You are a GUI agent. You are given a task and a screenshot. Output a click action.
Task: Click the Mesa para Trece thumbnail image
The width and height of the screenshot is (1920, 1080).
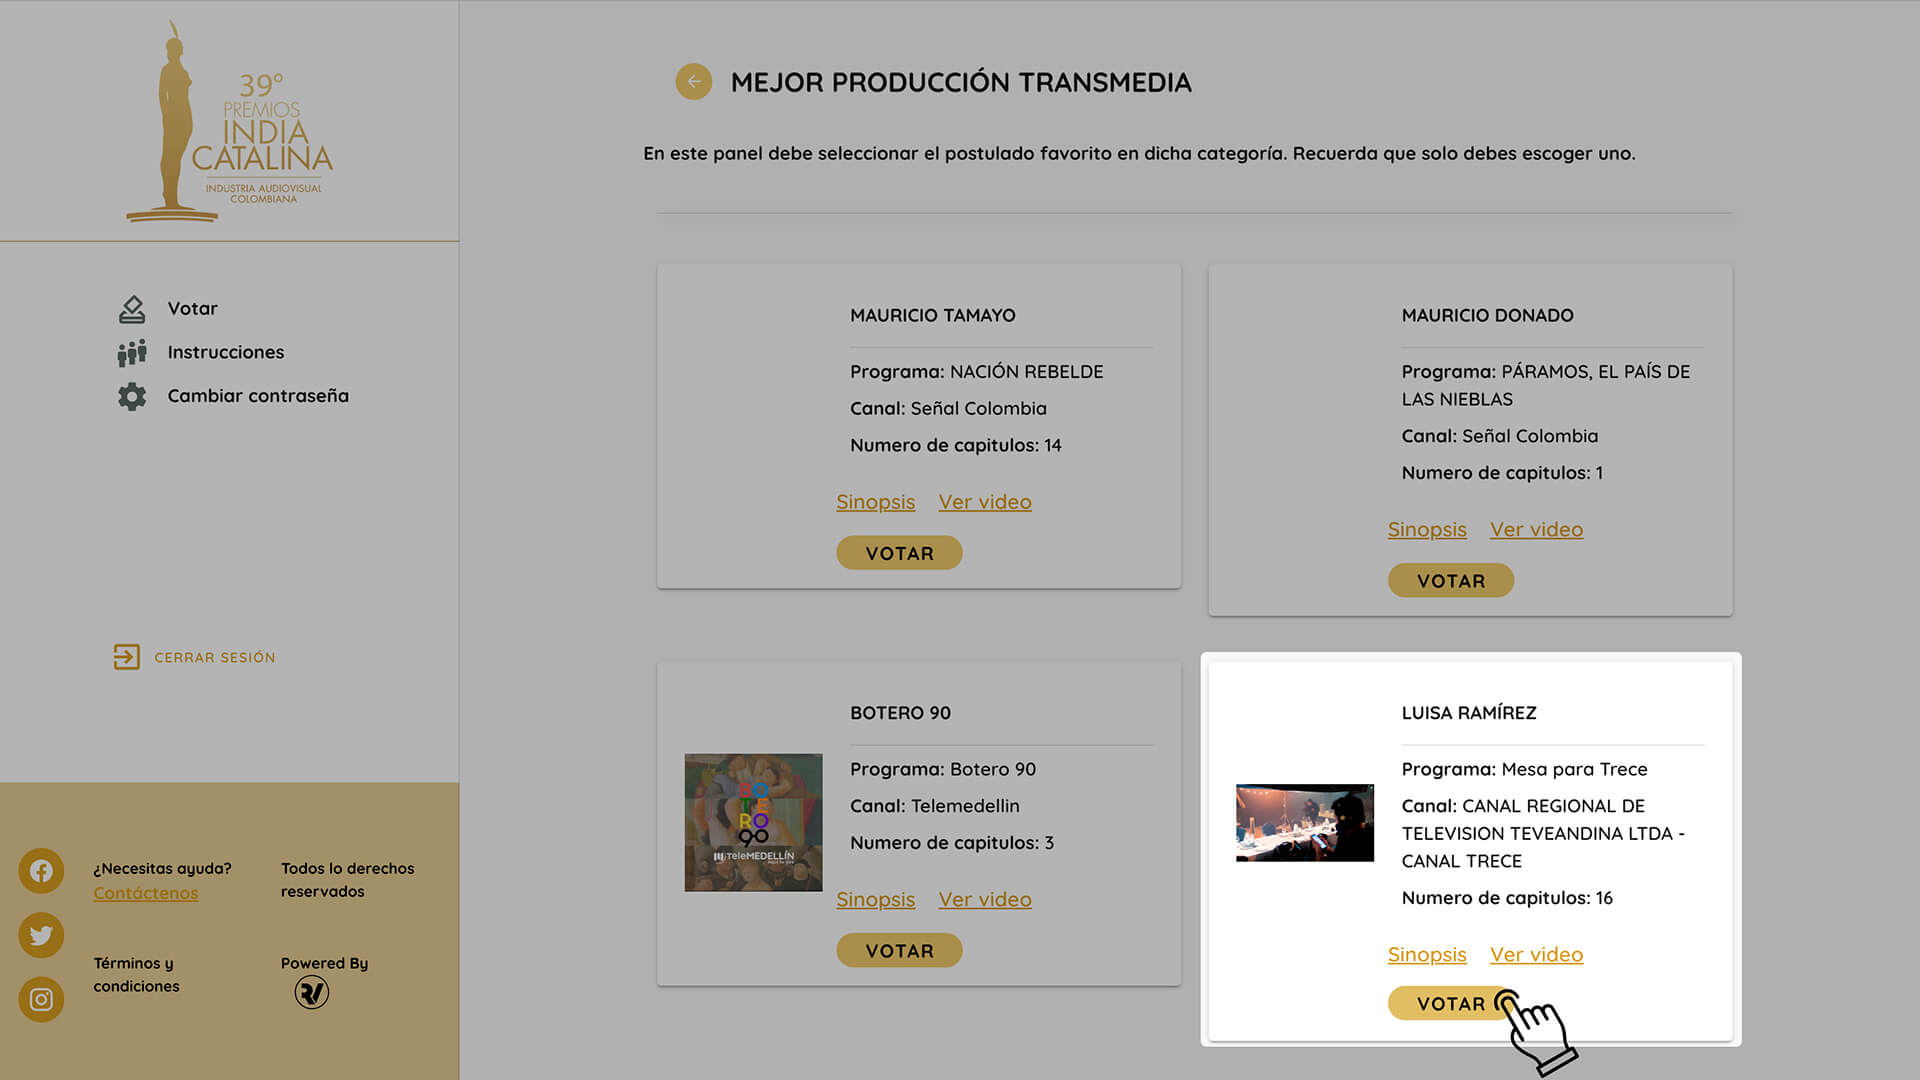tap(1304, 822)
